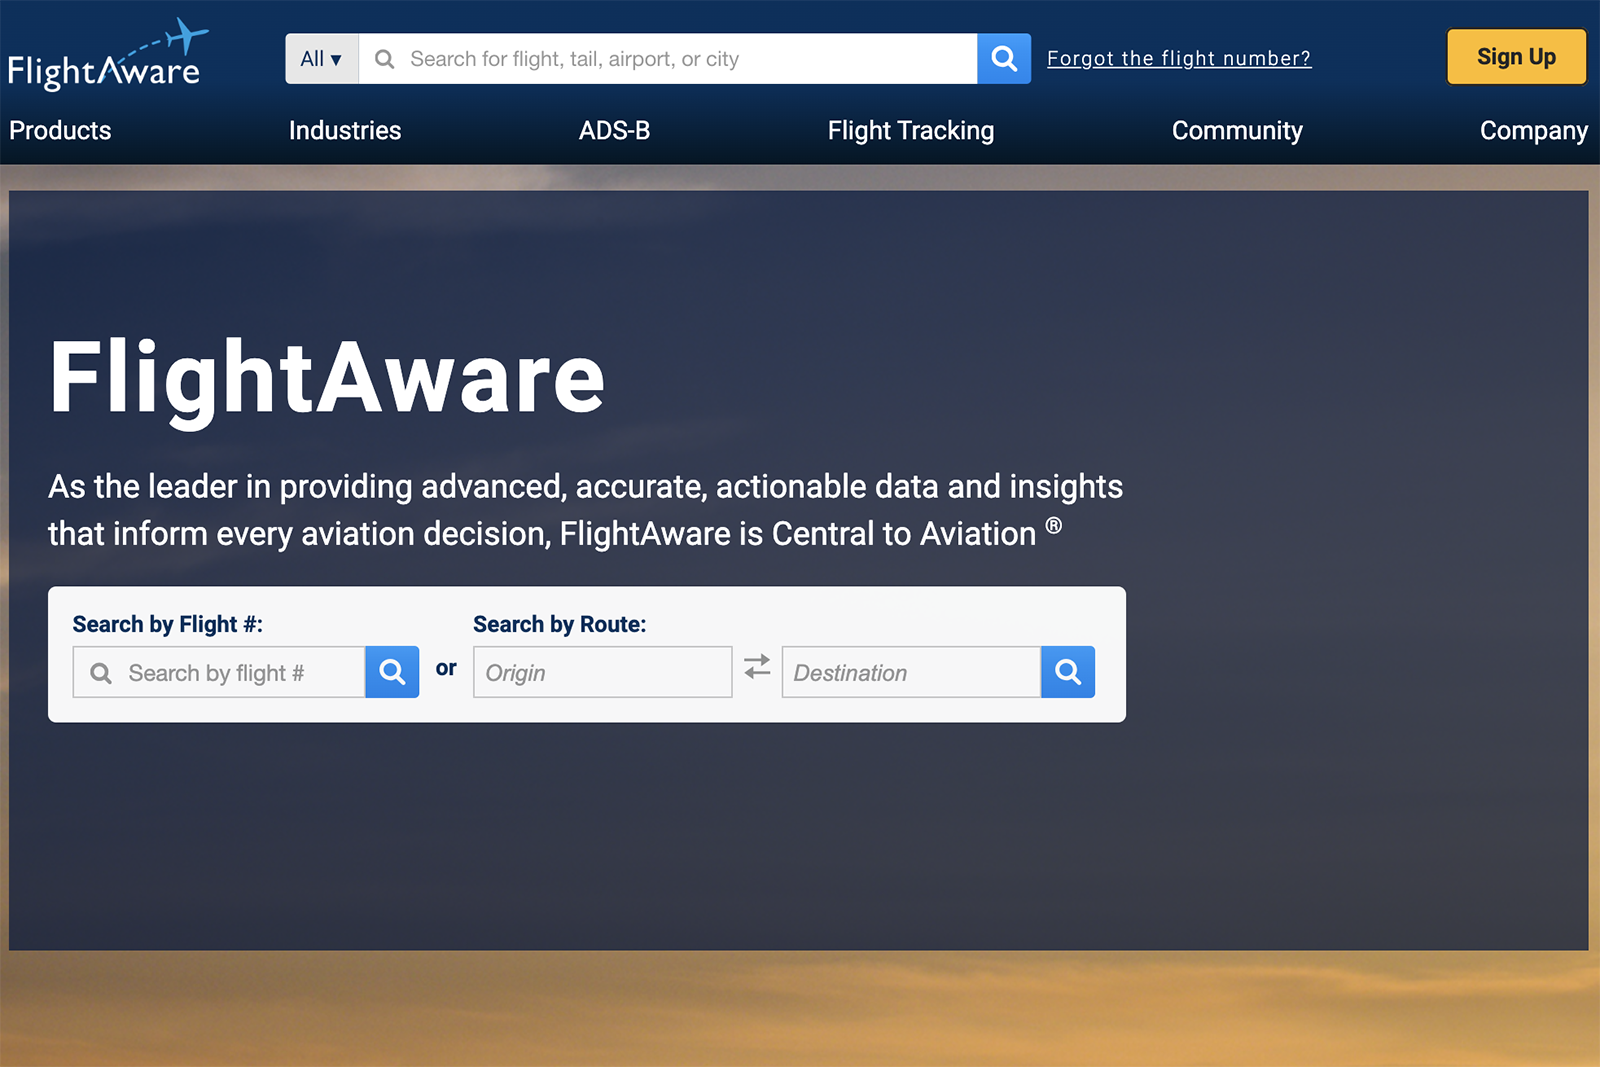The width and height of the screenshot is (1600, 1067).
Task: Open the Forgot the flight number link
Action: click(x=1179, y=58)
